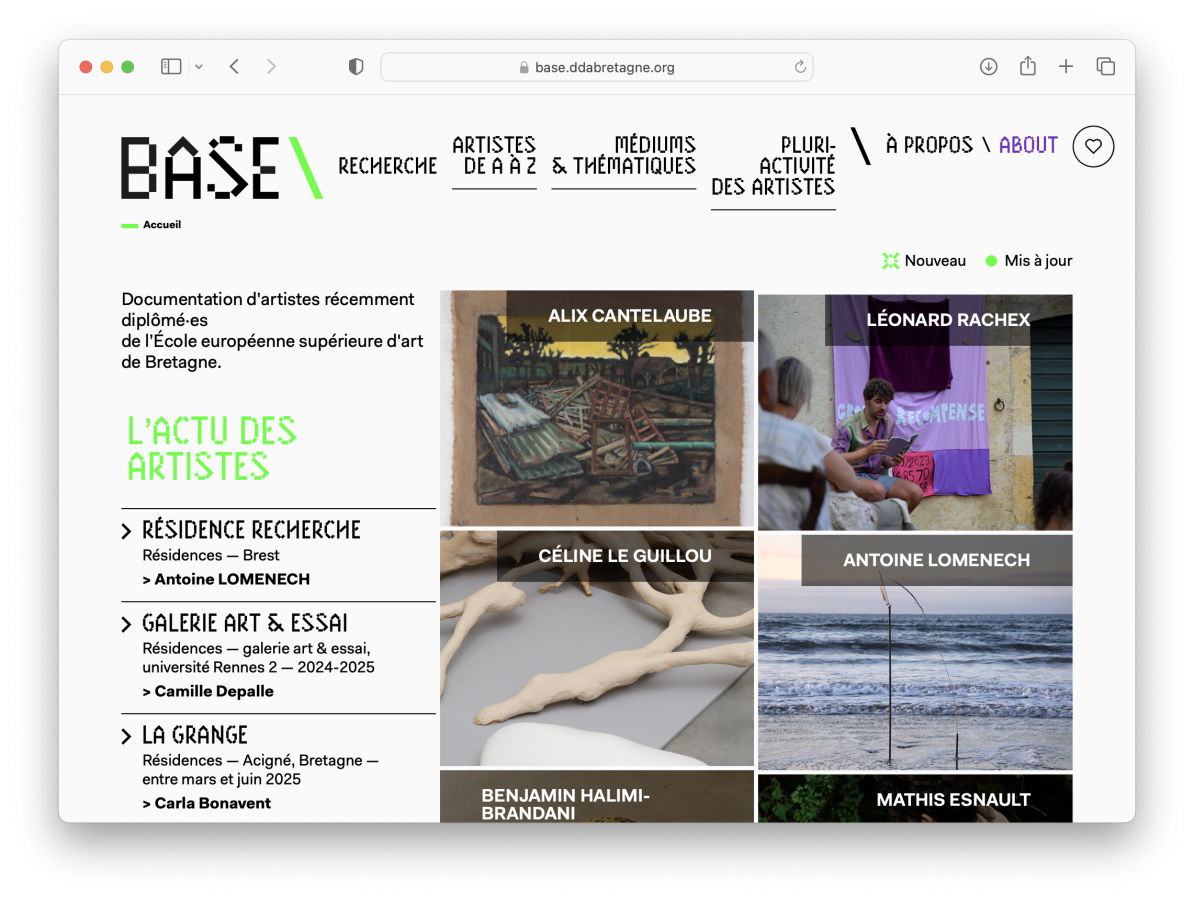1194x900 pixels.
Task: Open Recherche in navigation
Action: pos(388,166)
